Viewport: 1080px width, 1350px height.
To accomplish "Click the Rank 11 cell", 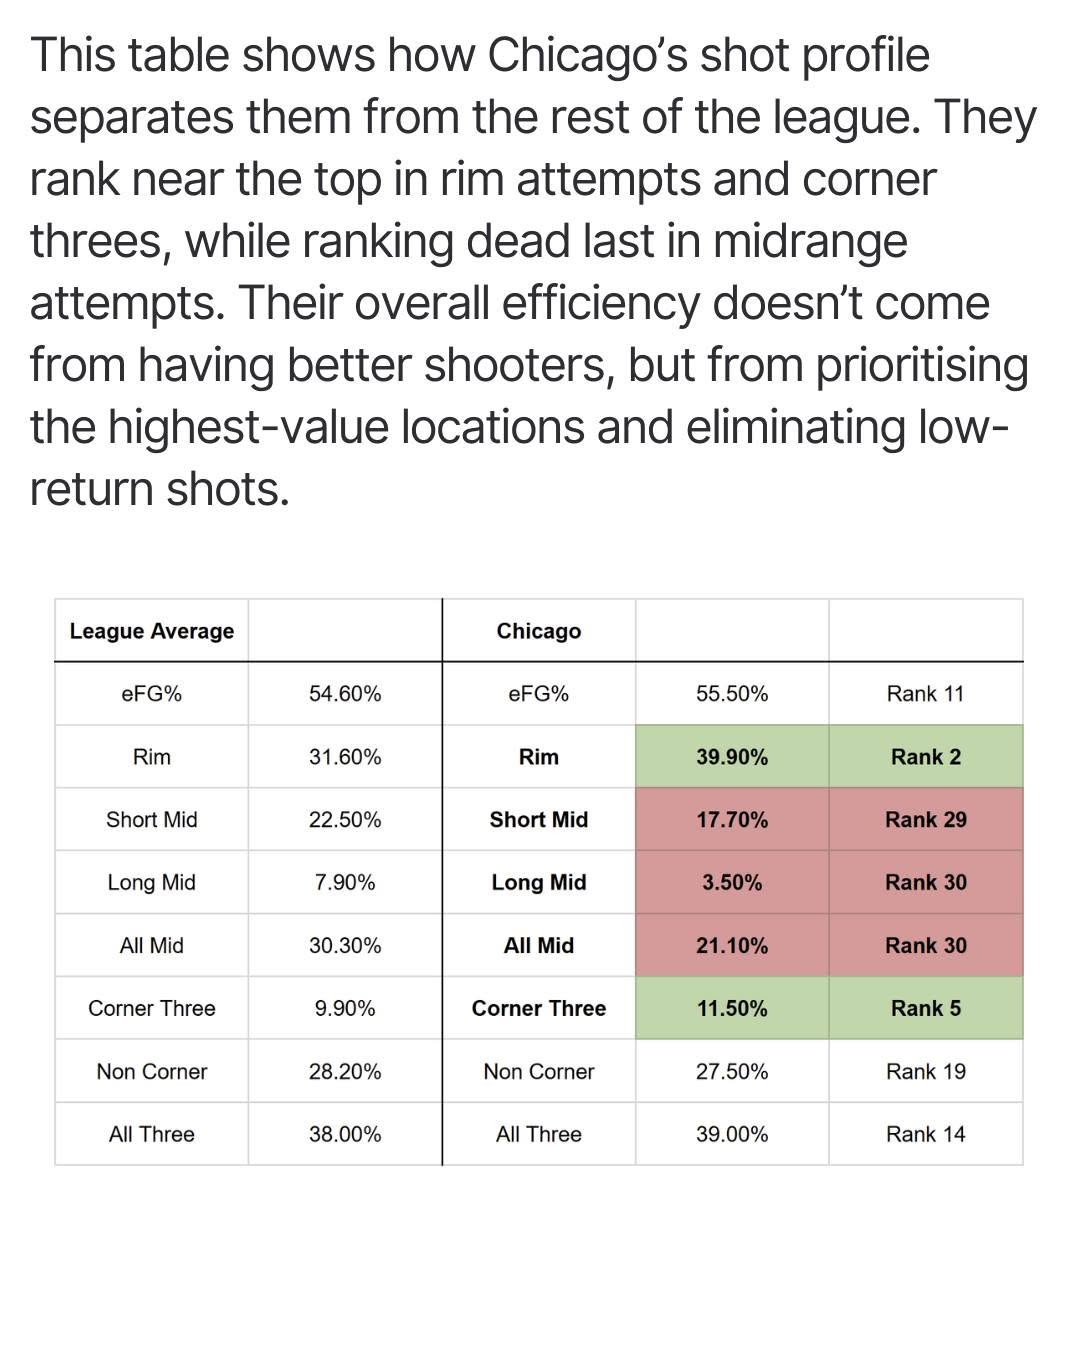I will 926,694.
